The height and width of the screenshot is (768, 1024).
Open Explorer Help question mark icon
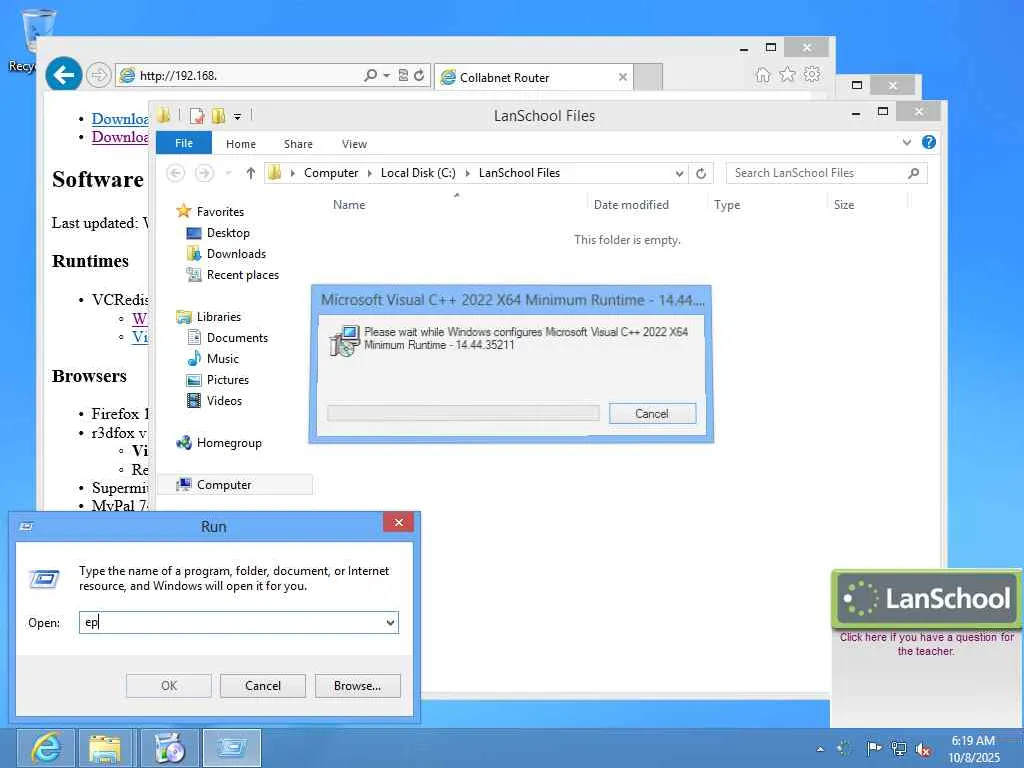929,142
